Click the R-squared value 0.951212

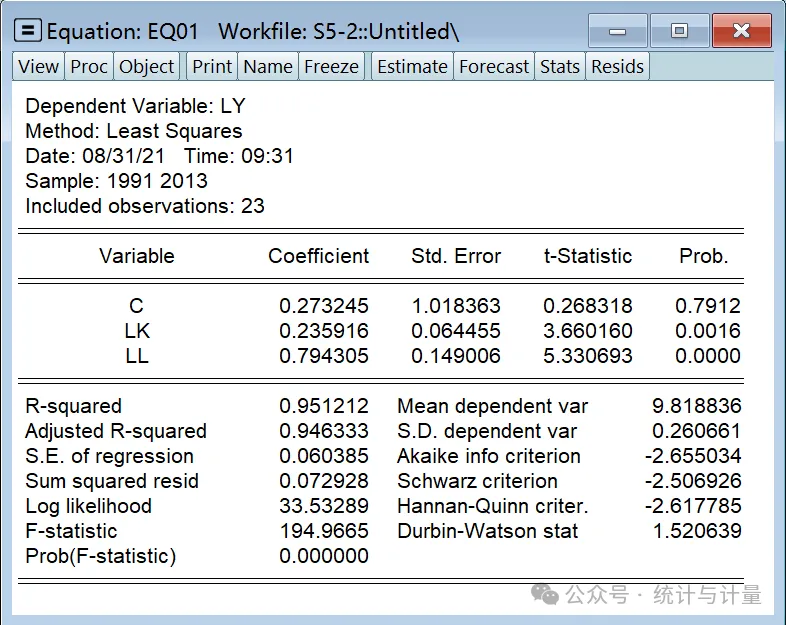pos(324,406)
